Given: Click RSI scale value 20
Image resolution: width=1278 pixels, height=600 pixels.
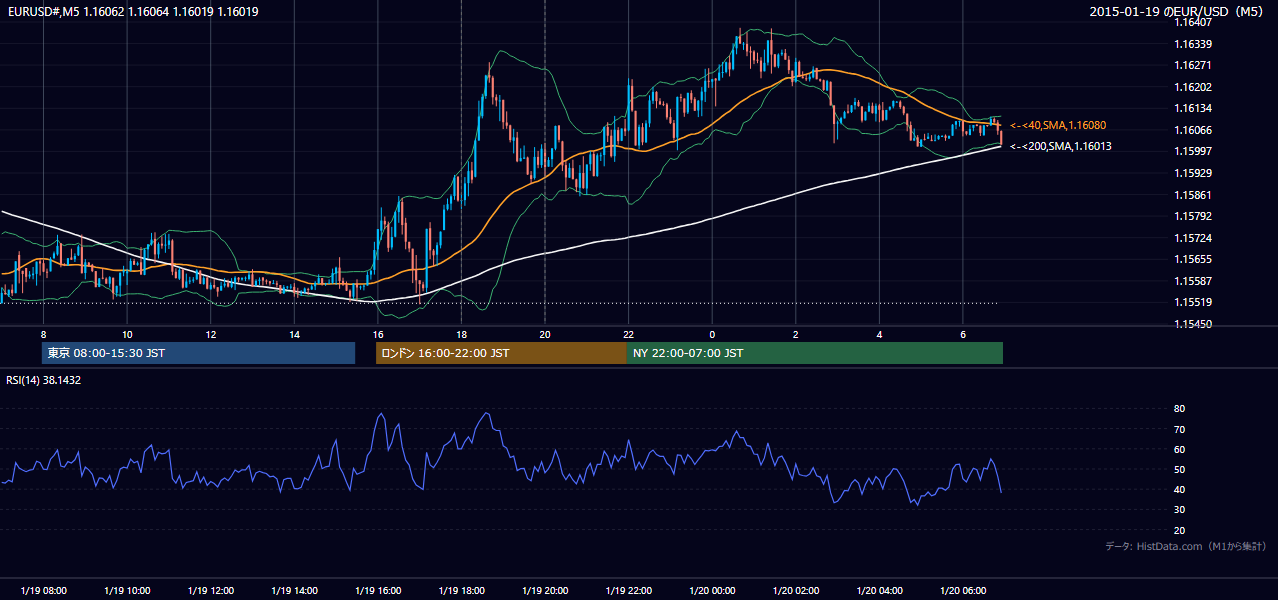Looking at the screenshot, I should pyautogui.click(x=1180, y=530).
